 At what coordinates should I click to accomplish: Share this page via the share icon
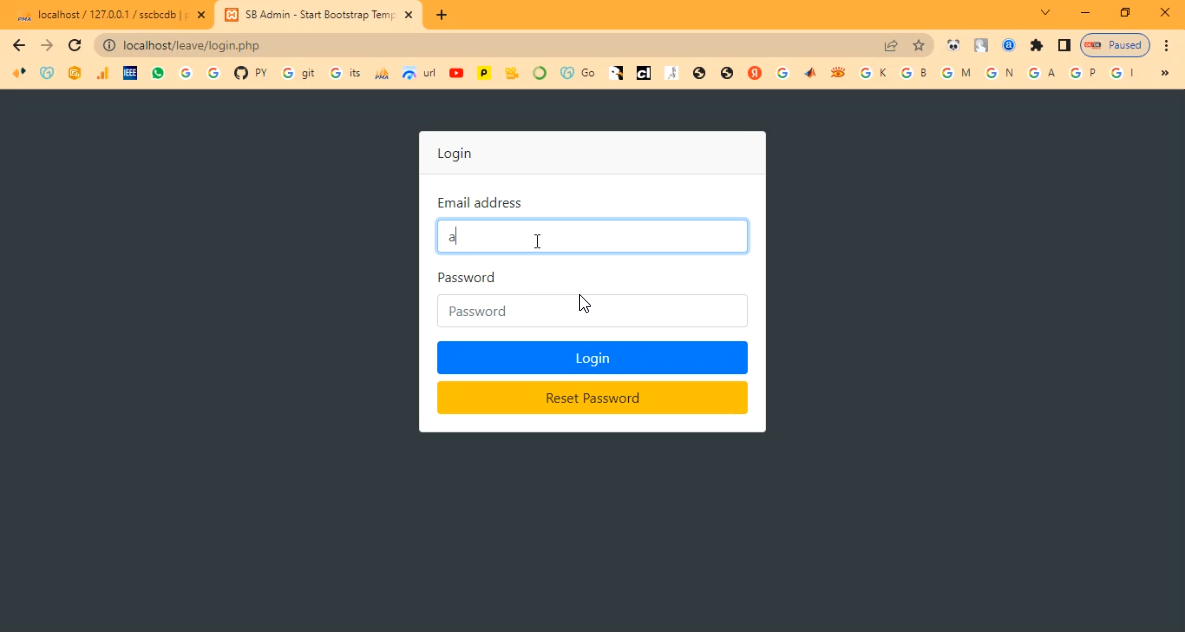point(891,45)
